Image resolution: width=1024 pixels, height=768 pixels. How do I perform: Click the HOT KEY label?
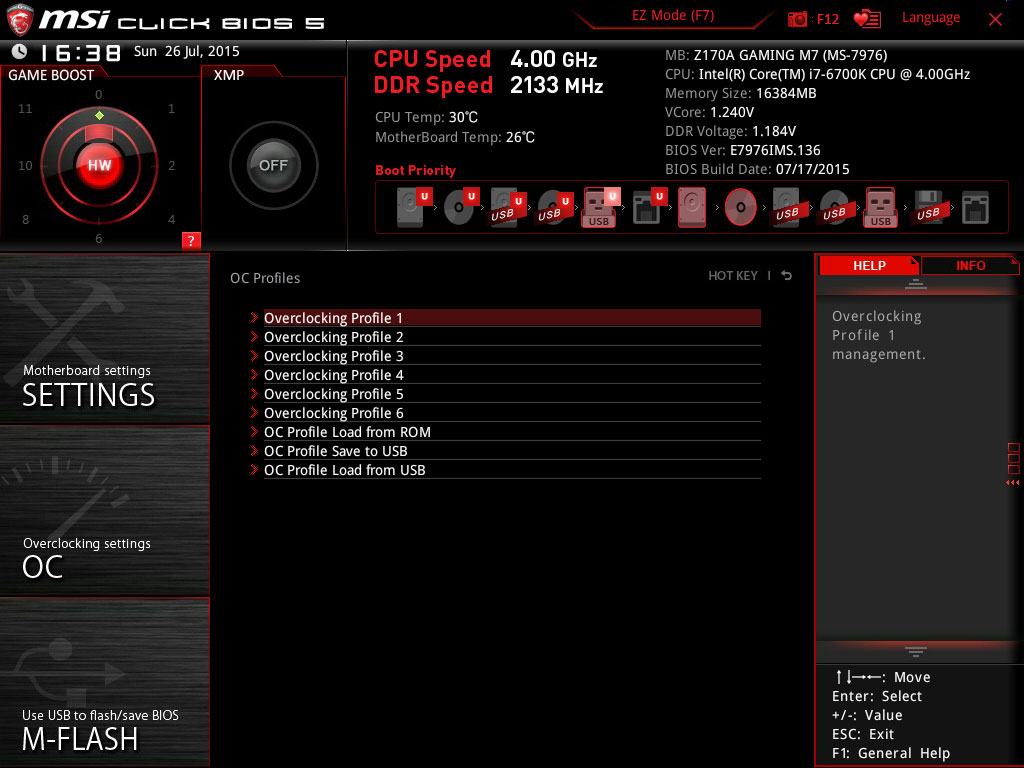[x=733, y=276]
